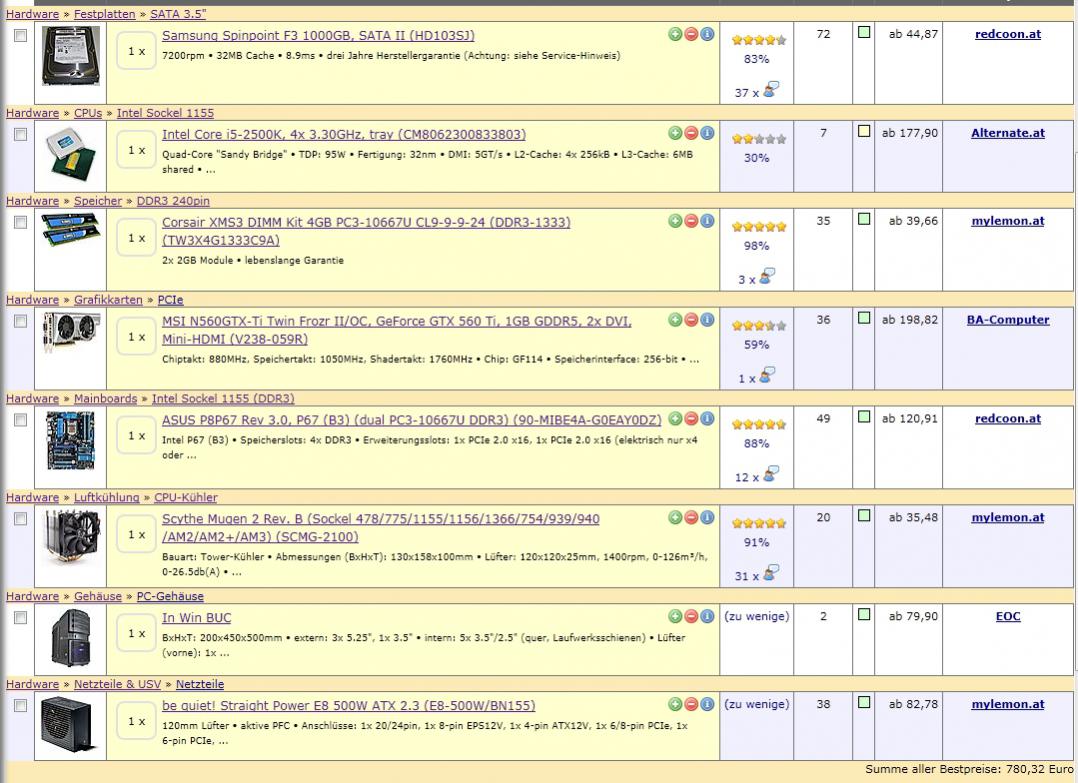Click red minus icon for ASUS P8P67

click(691, 419)
